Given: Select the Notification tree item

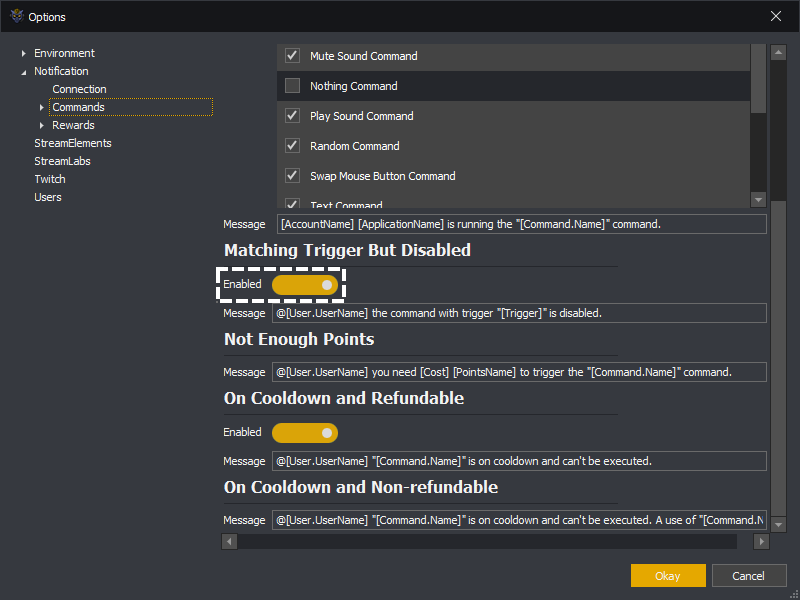Looking at the screenshot, I should click(x=61, y=71).
